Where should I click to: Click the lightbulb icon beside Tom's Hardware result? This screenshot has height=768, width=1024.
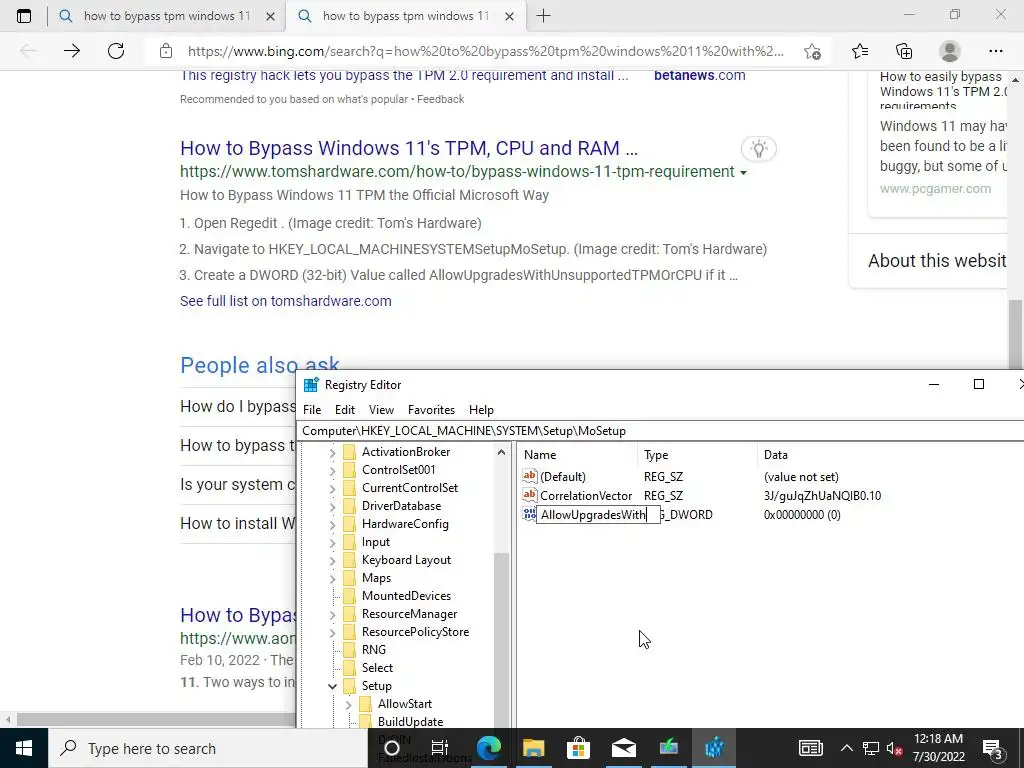(x=758, y=149)
